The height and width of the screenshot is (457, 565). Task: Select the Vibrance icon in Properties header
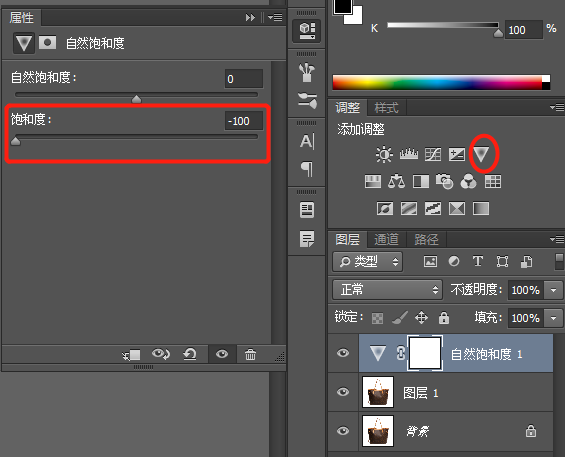click(x=24, y=43)
